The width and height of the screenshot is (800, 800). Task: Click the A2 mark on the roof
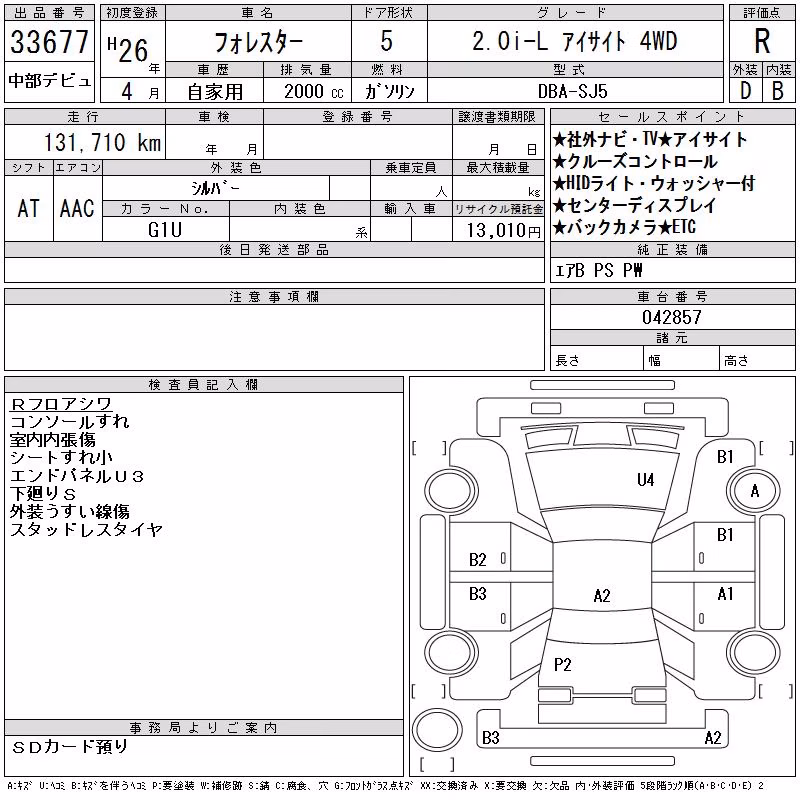click(x=602, y=596)
